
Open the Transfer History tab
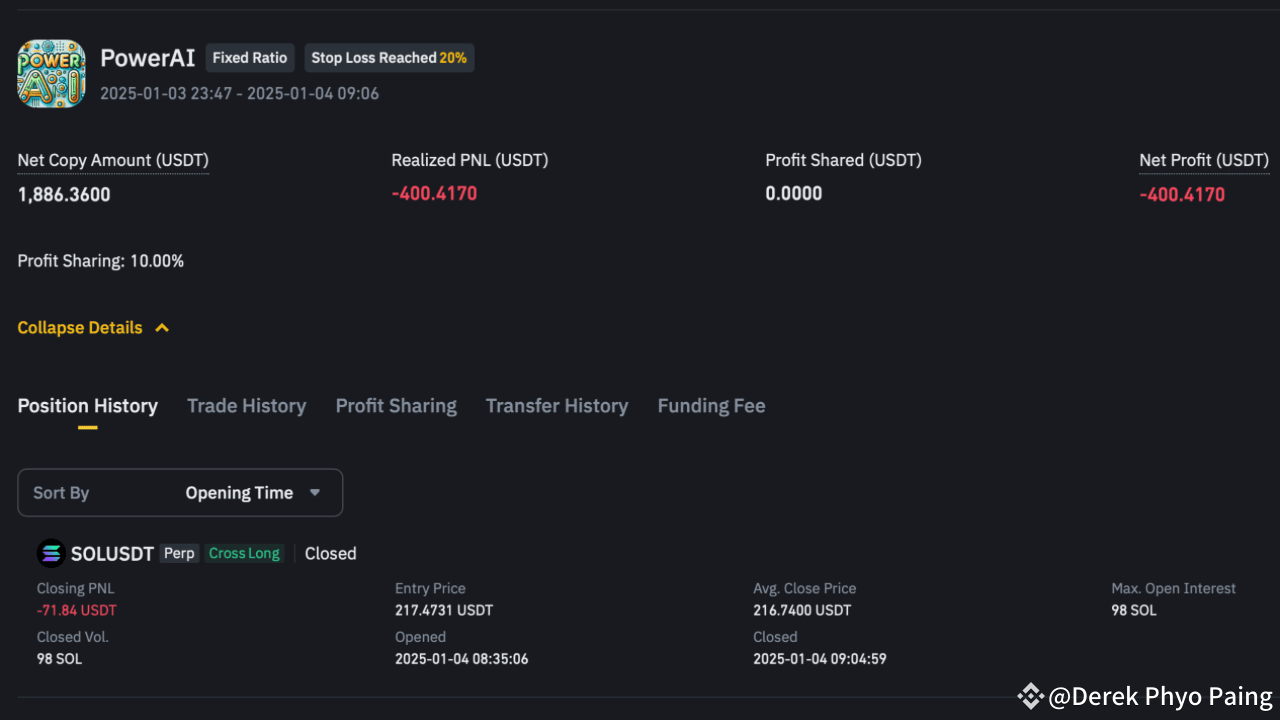coord(557,405)
